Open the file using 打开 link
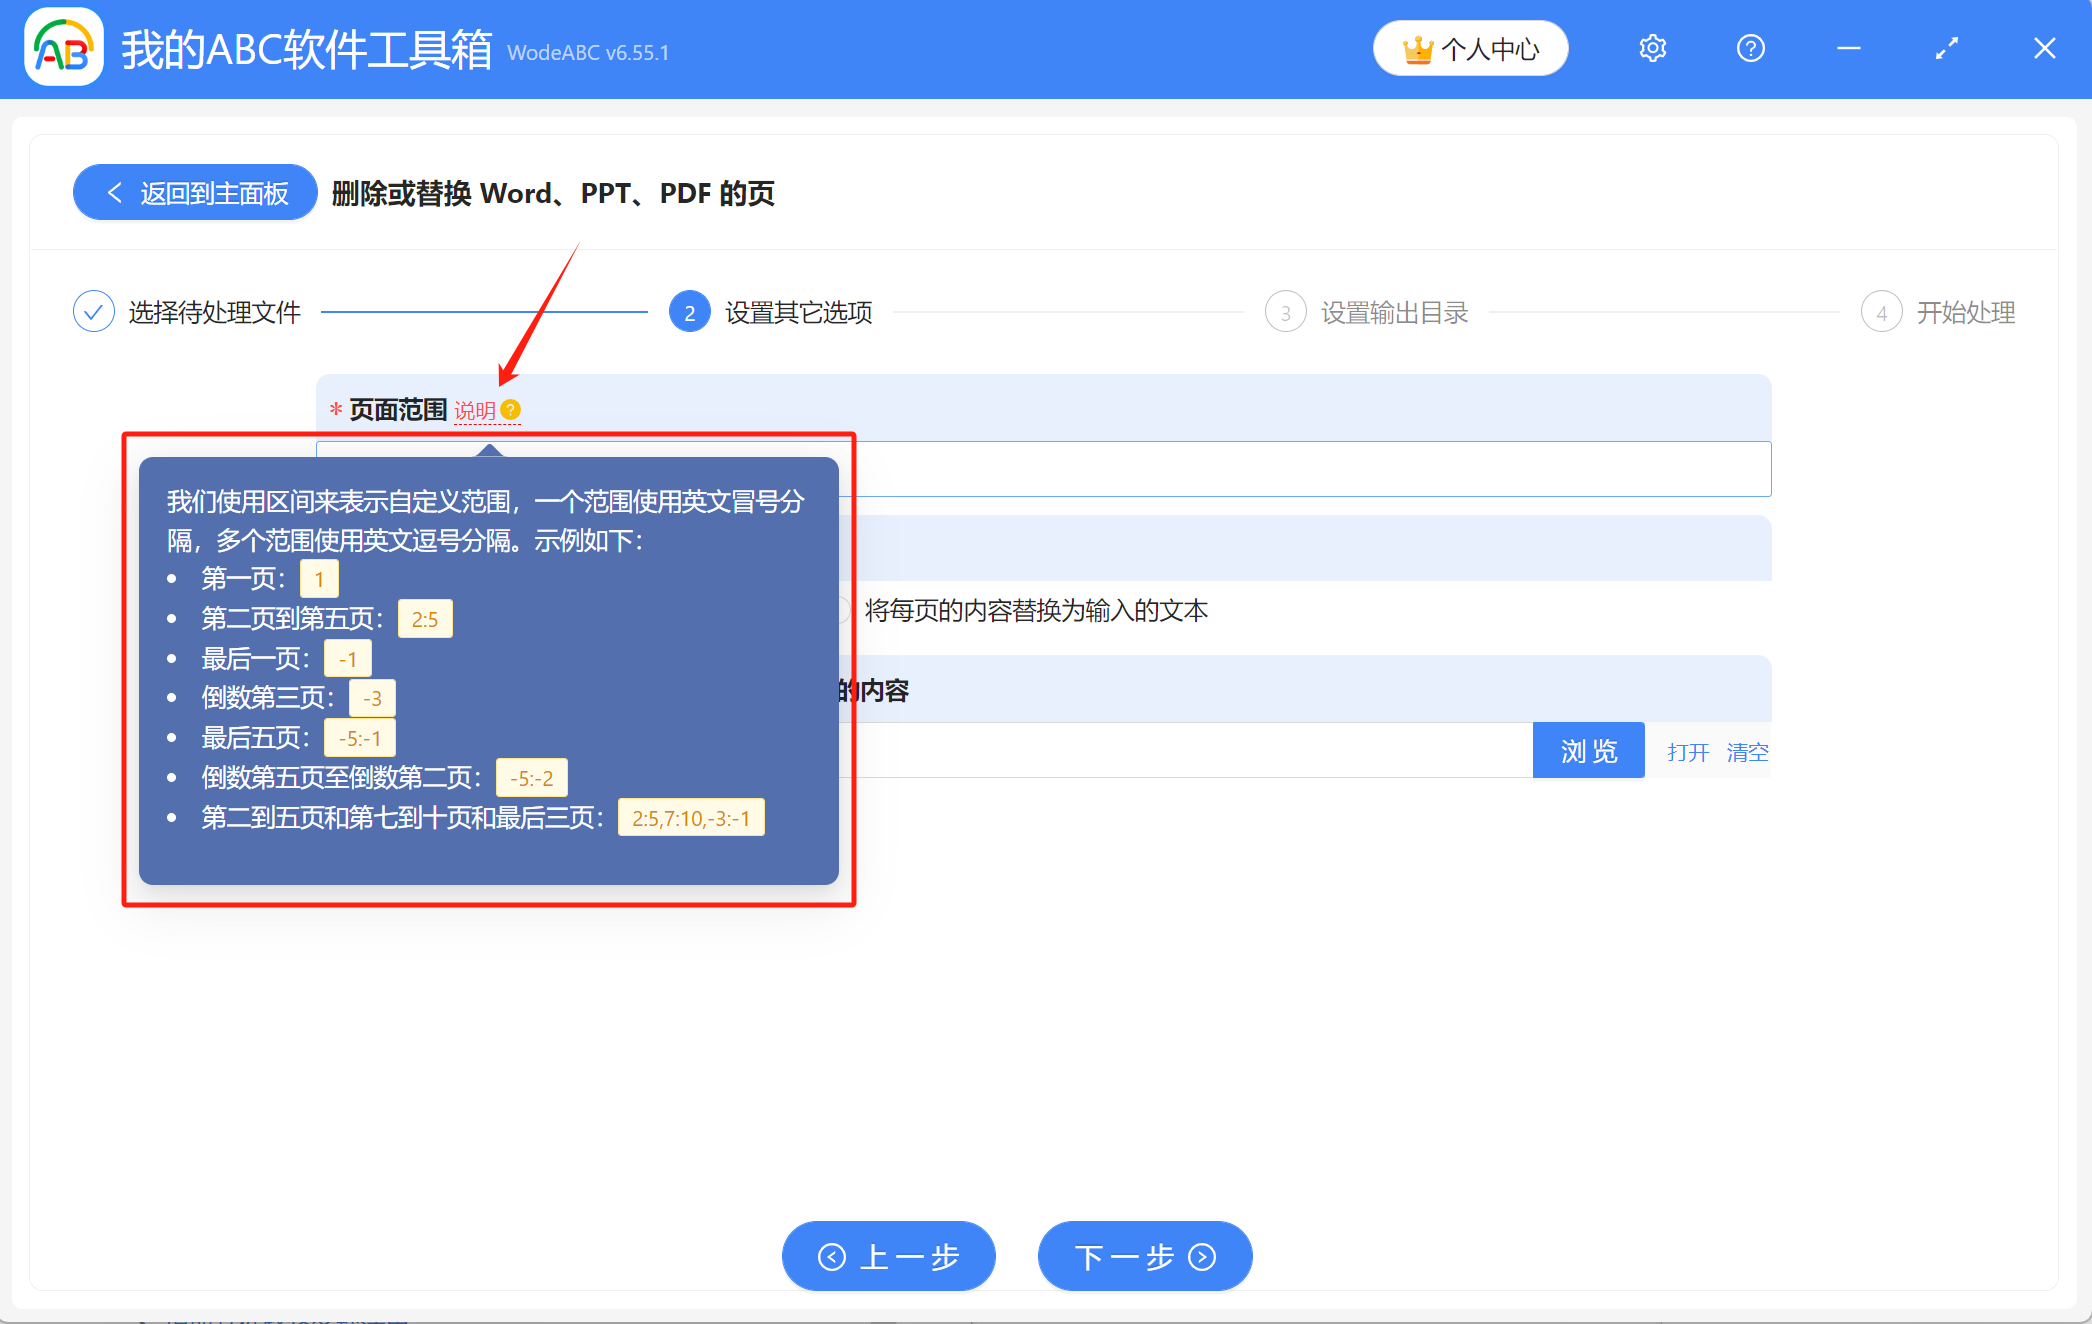 coord(1687,751)
